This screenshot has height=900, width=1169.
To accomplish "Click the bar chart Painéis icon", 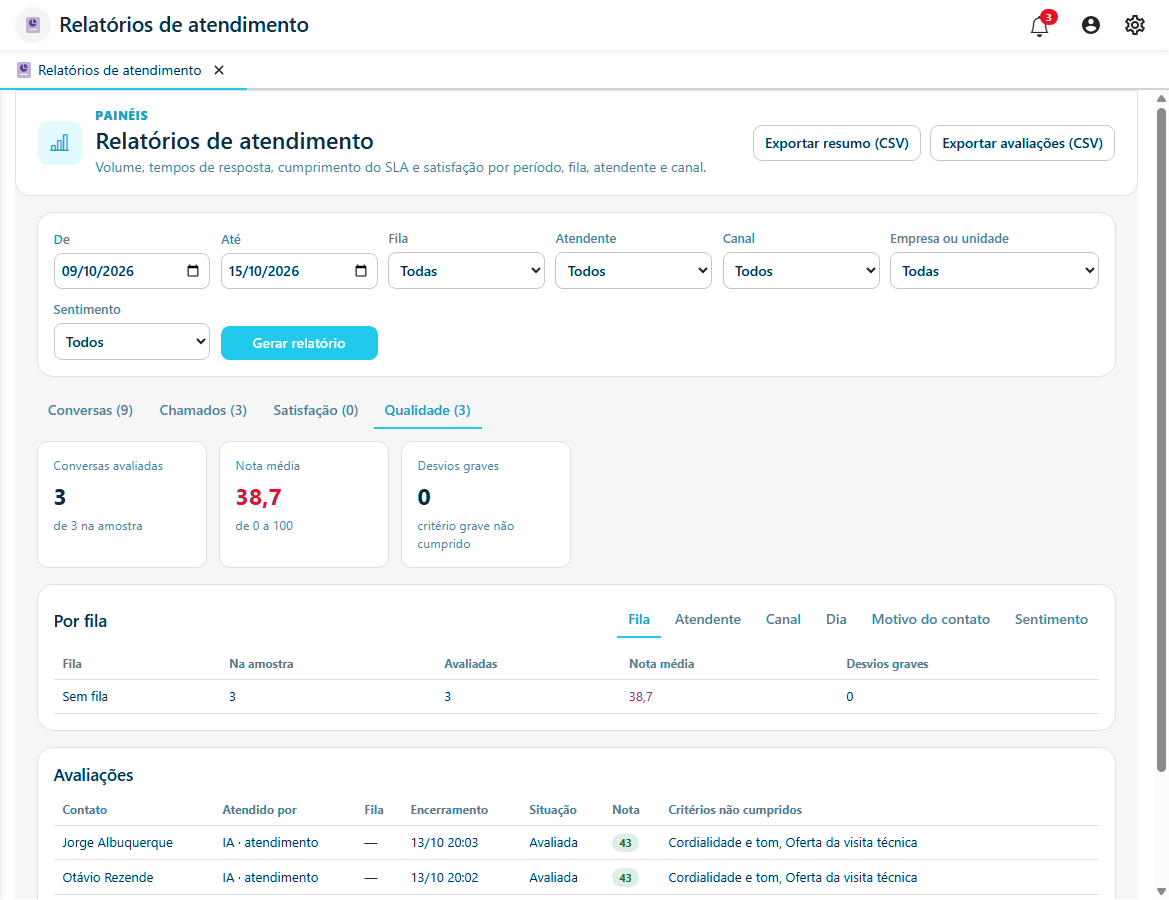I will pos(60,142).
